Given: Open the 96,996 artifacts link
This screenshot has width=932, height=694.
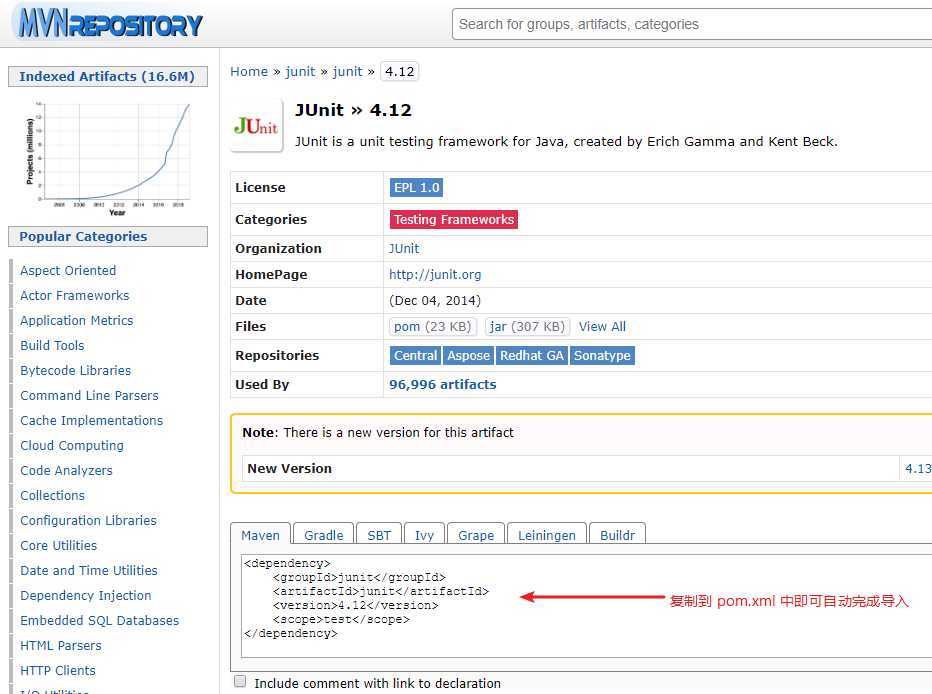Looking at the screenshot, I should pos(443,384).
